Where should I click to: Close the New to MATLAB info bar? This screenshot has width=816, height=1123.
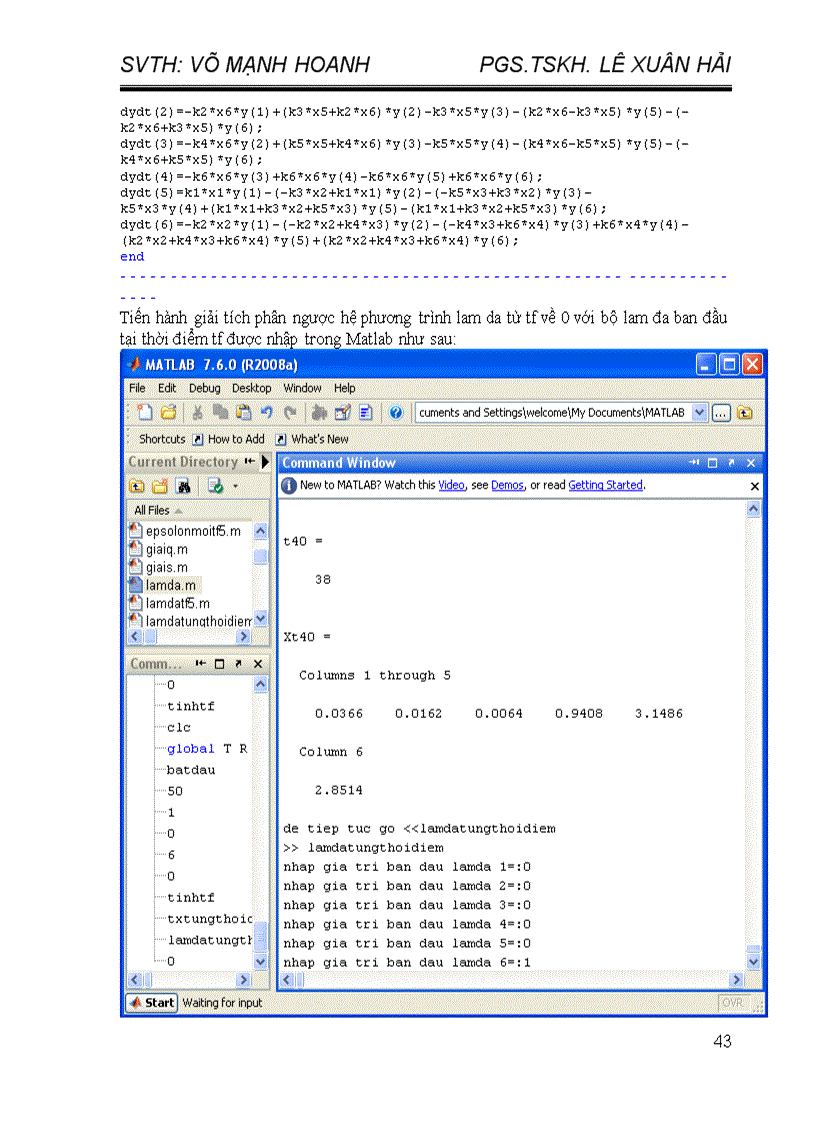[754, 486]
